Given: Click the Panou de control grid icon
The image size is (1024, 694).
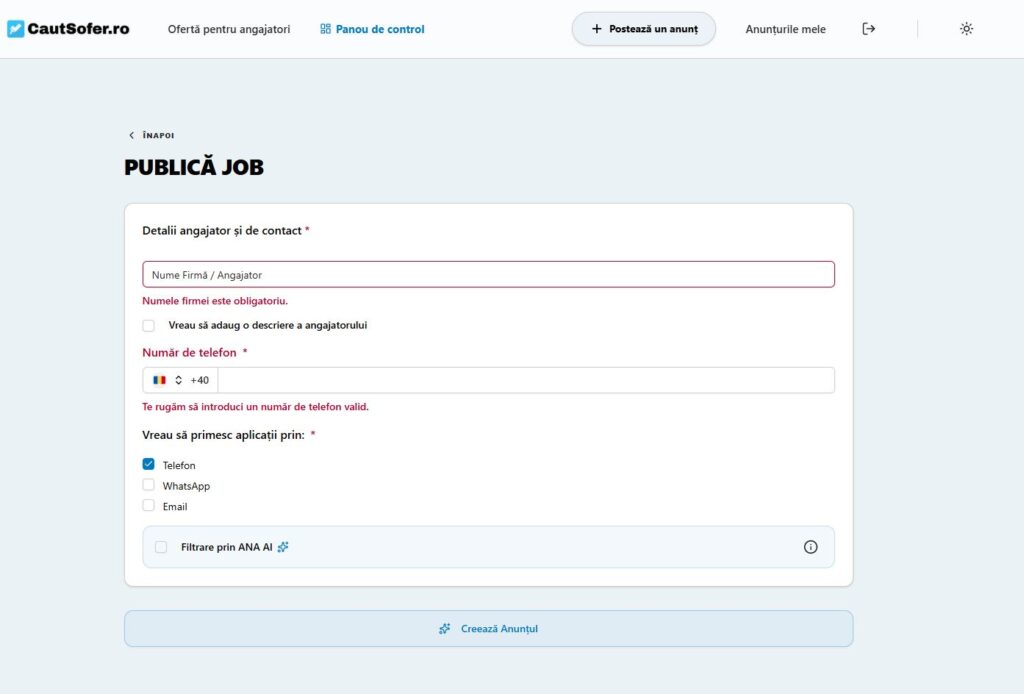Looking at the screenshot, I should (x=325, y=29).
